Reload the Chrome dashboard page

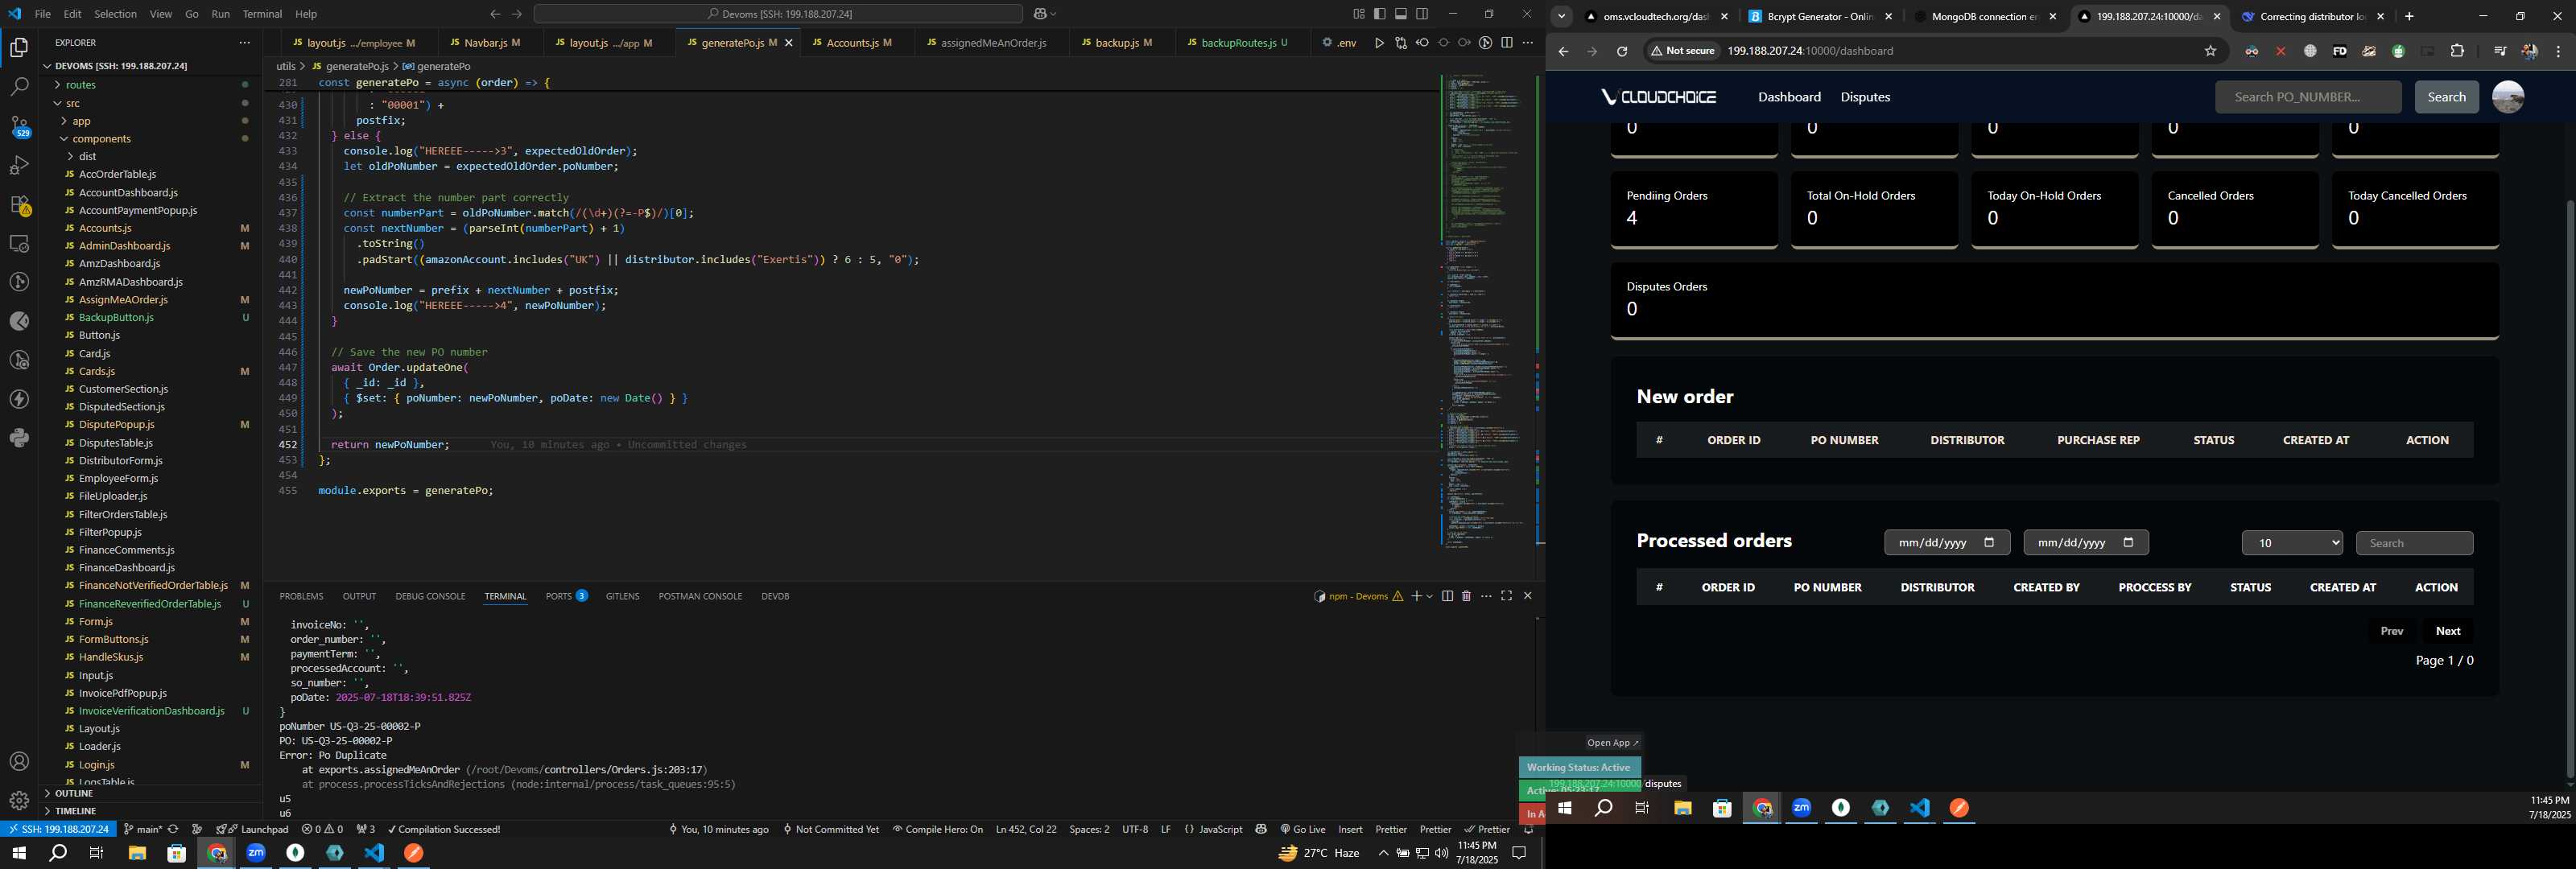coord(1622,51)
